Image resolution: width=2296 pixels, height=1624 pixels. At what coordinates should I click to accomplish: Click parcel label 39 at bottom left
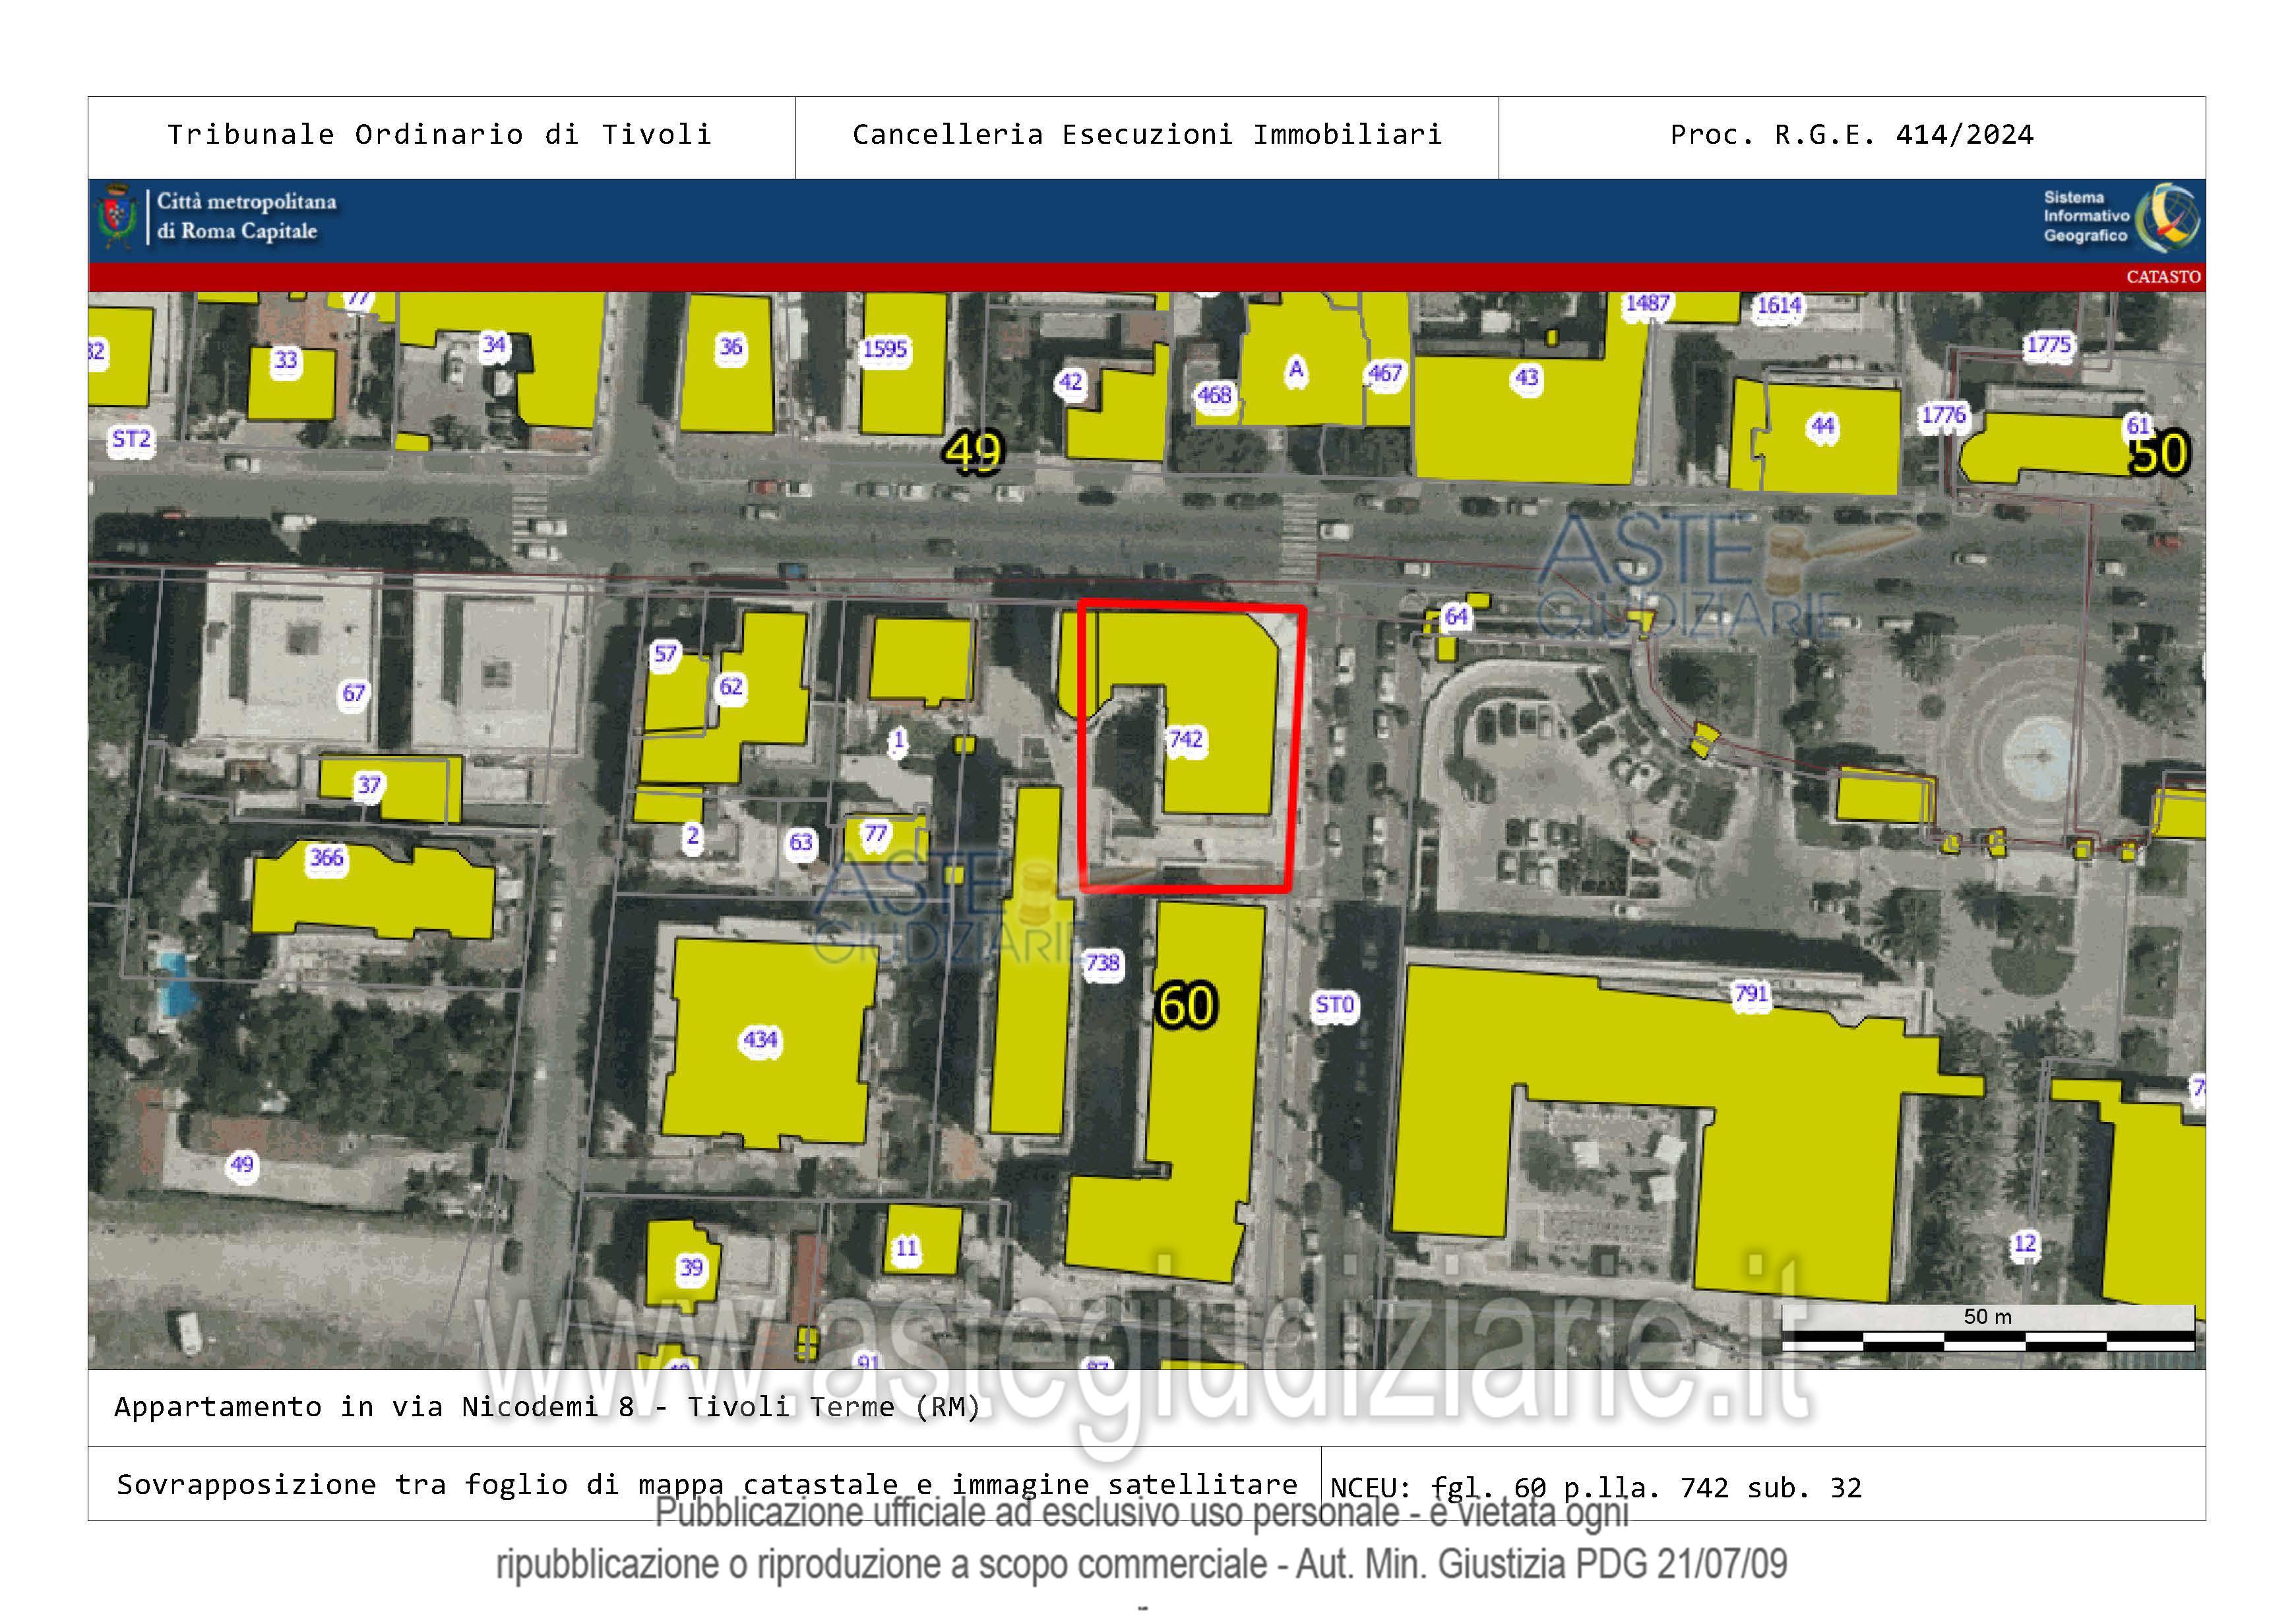pos(691,1267)
